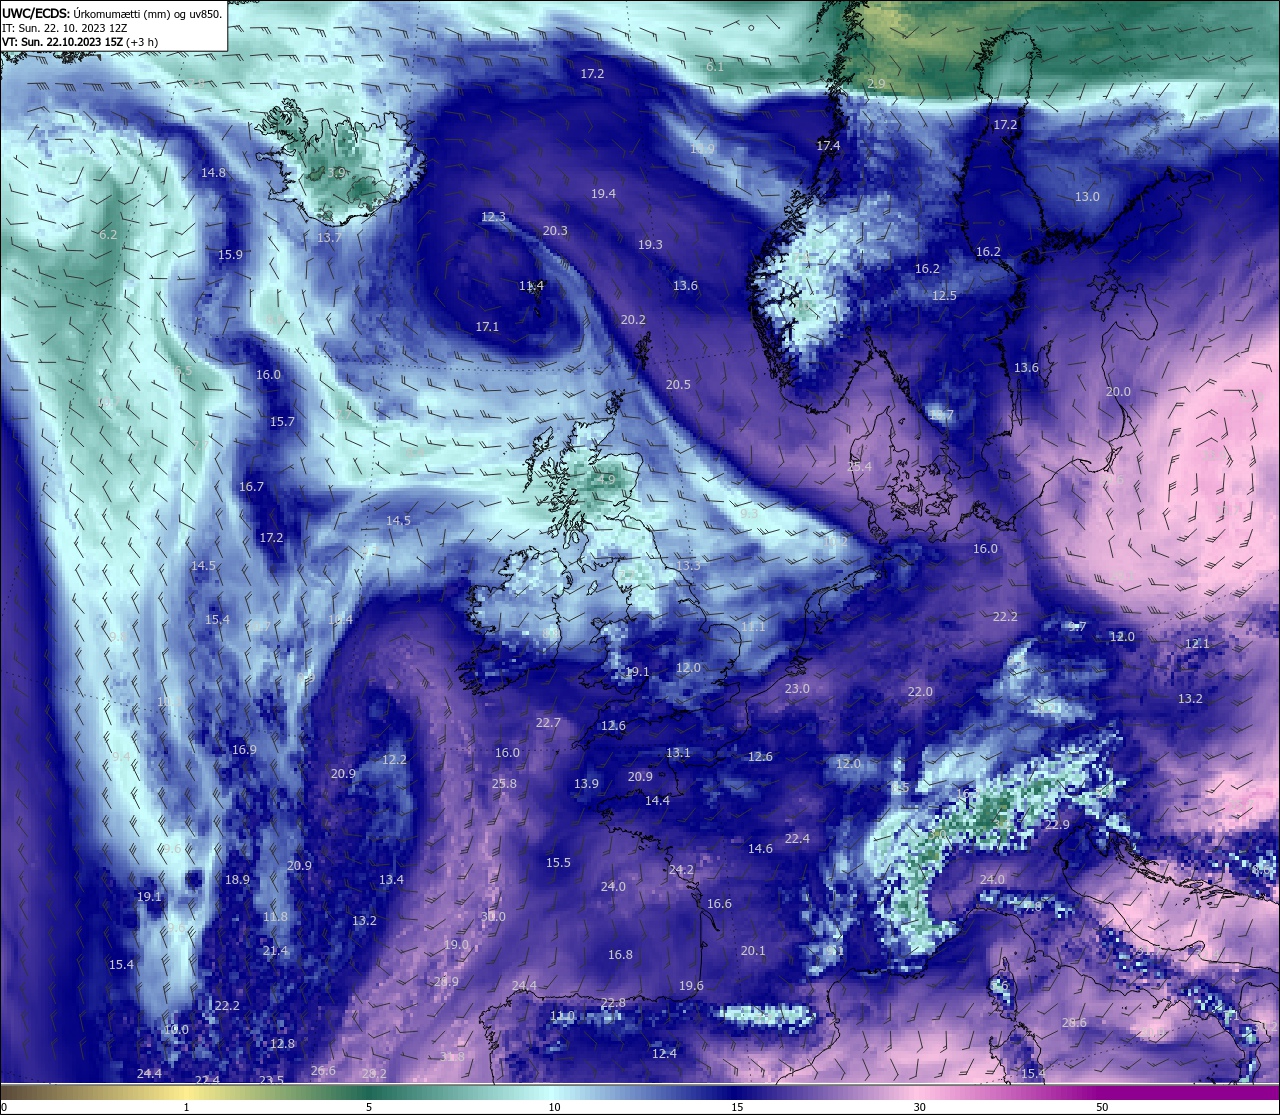Click the 18.9 value
The image size is (1280, 1115).
237,880
